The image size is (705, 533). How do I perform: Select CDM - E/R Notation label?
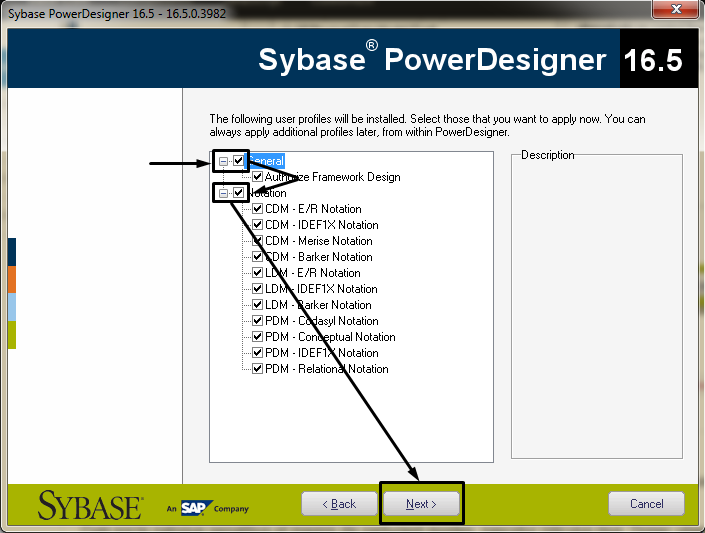coord(313,209)
